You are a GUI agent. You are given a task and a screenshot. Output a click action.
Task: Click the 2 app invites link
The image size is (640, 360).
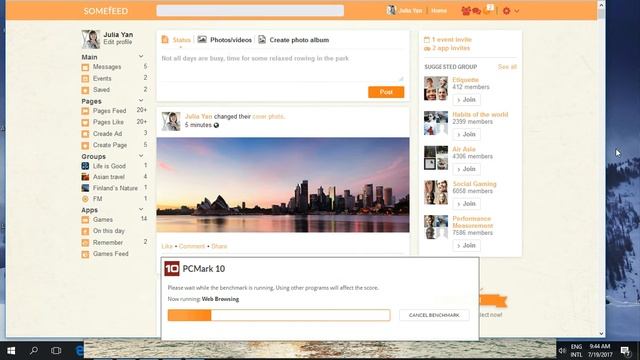click(x=451, y=48)
